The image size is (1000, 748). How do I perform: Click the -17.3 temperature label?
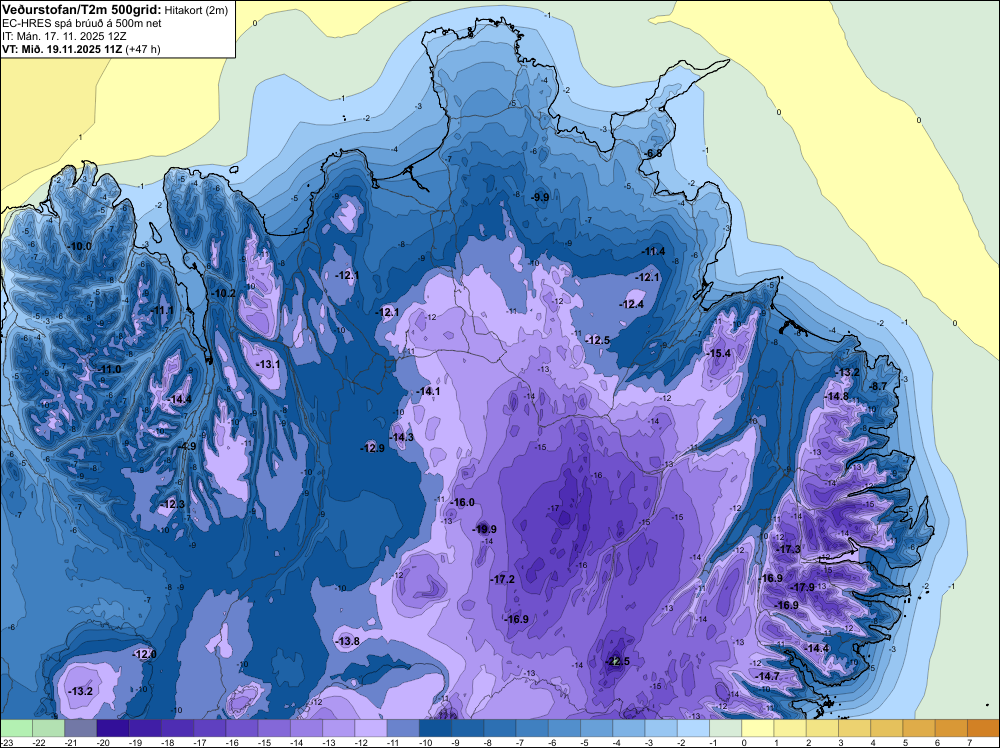point(788,549)
